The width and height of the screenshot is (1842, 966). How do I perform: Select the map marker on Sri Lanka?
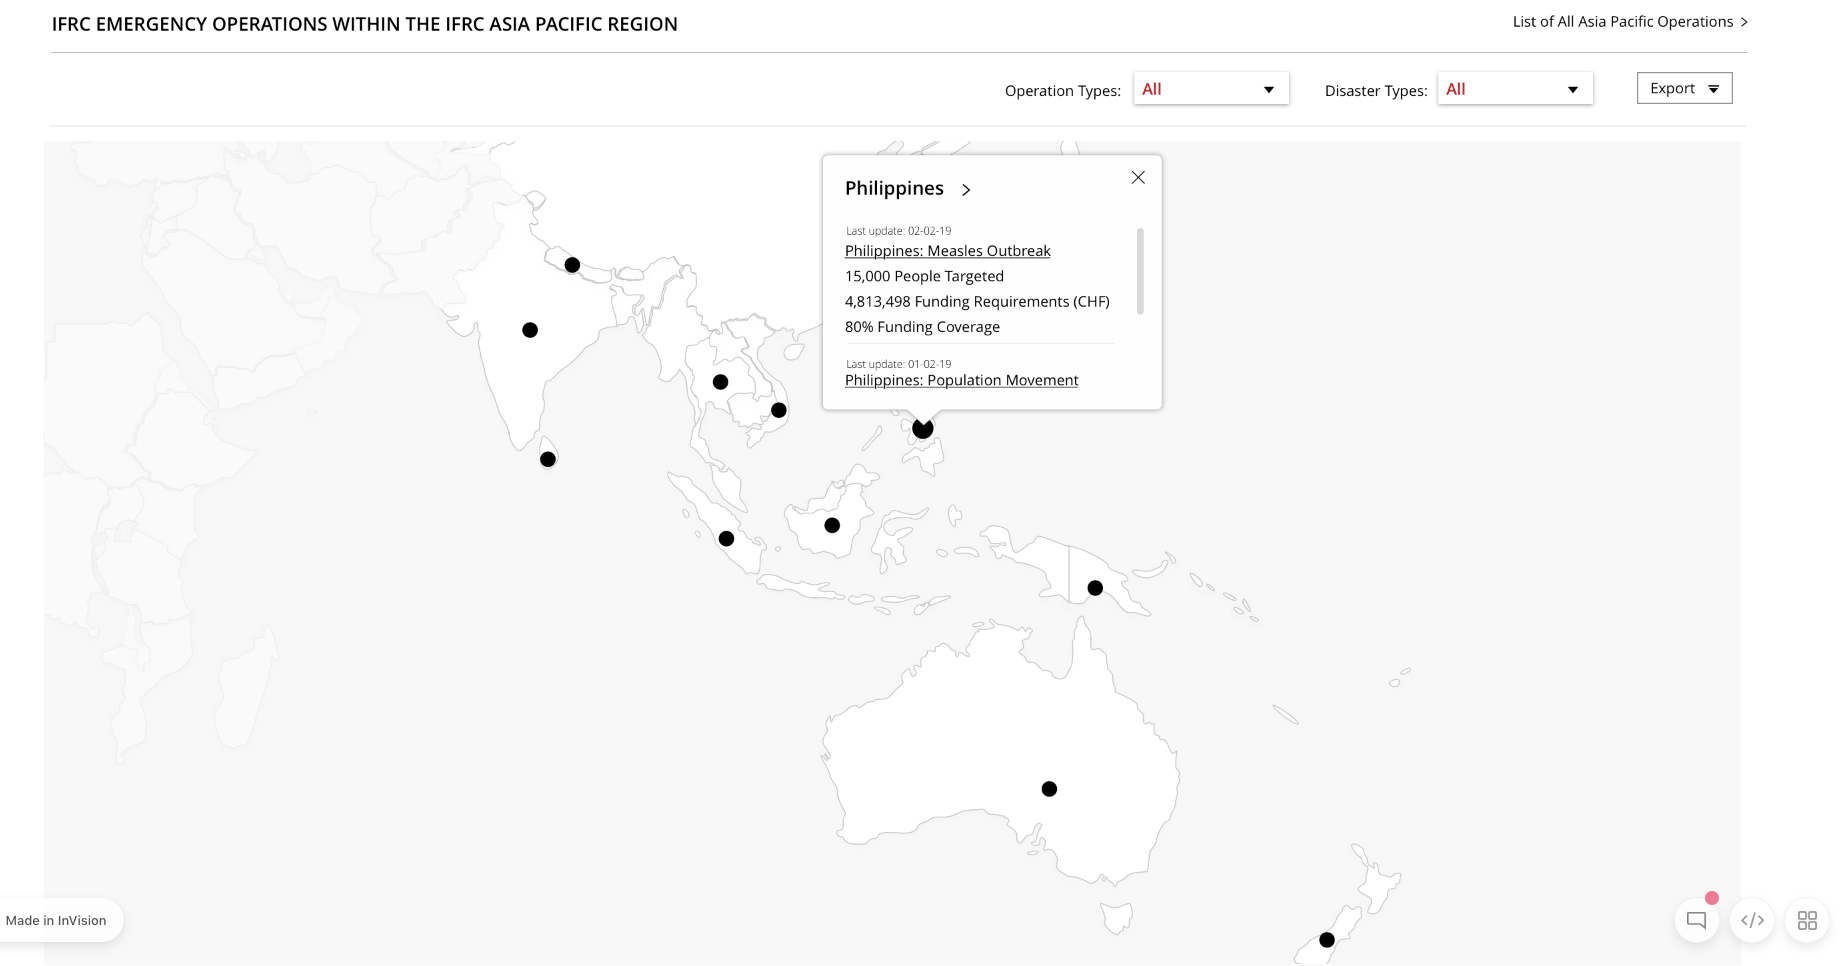(548, 459)
